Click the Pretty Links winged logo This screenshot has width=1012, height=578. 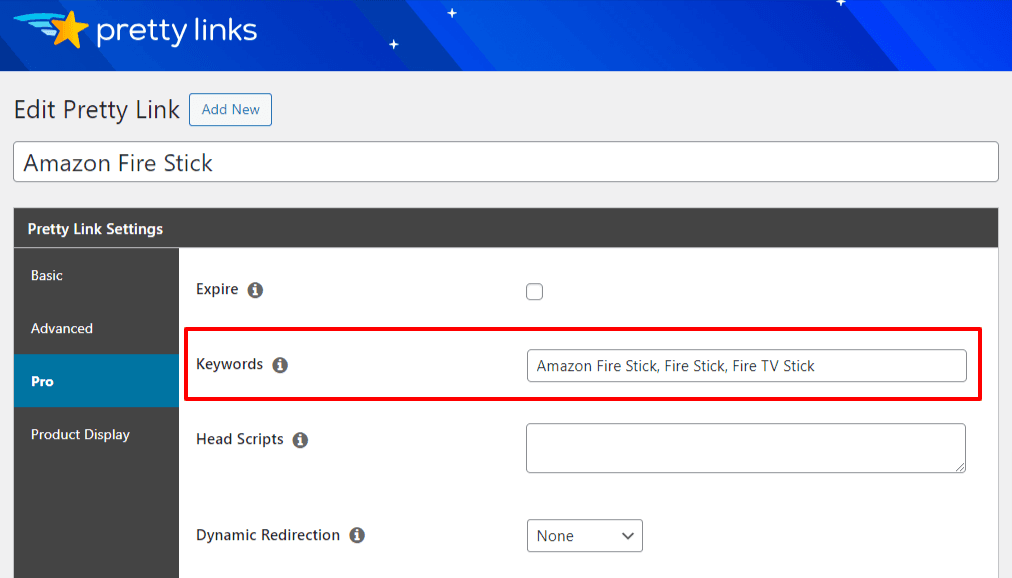(48, 29)
